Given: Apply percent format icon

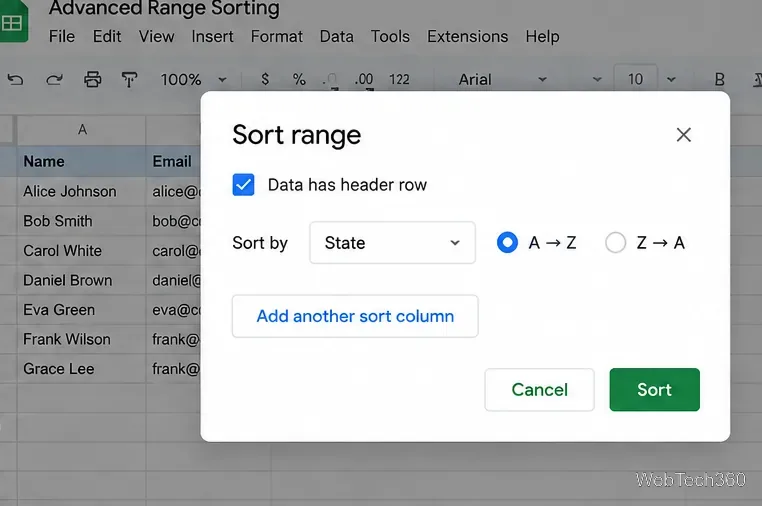Looking at the screenshot, I should [x=299, y=79].
